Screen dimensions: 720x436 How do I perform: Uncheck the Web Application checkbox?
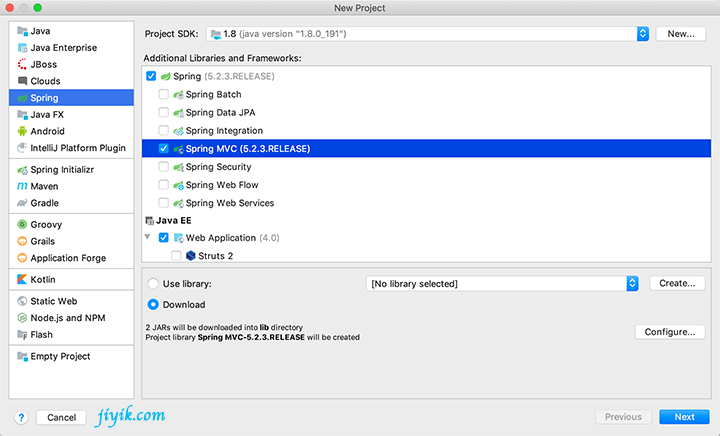pyautogui.click(x=163, y=237)
